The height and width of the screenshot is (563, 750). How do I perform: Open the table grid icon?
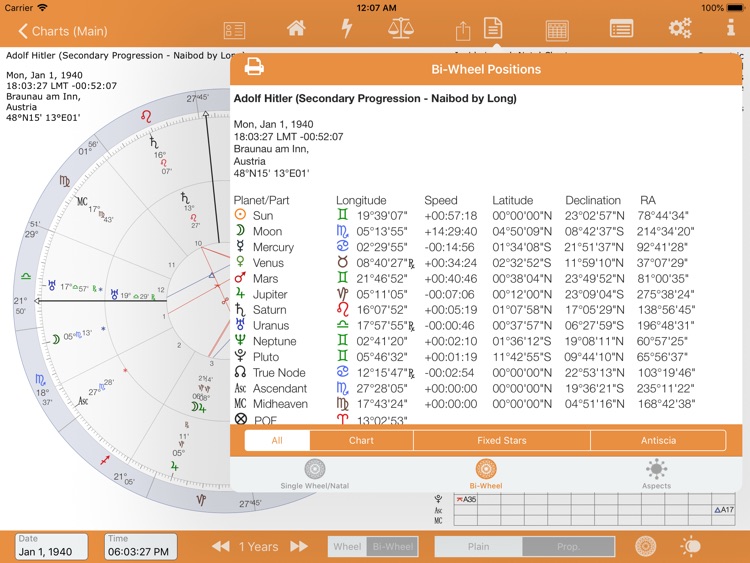pos(557,31)
